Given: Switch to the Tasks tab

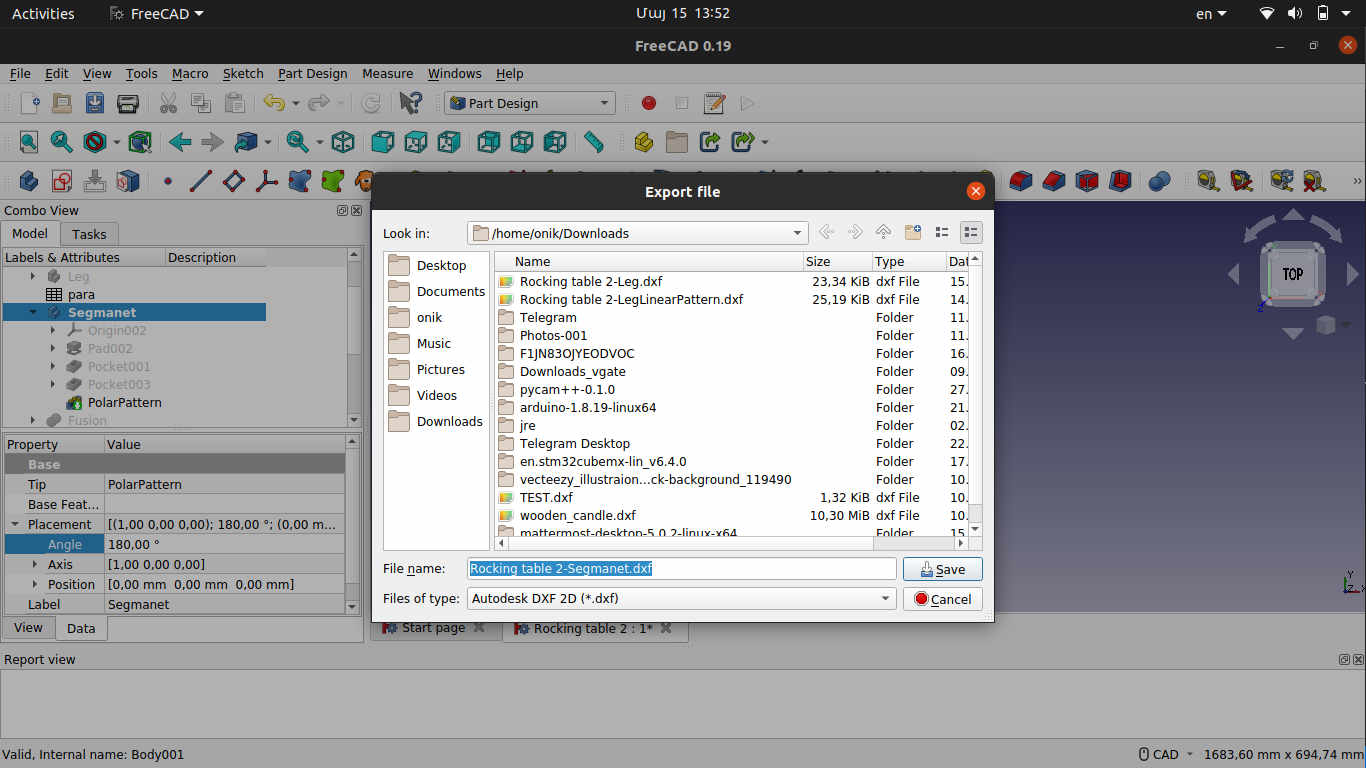Looking at the screenshot, I should tap(89, 234).
